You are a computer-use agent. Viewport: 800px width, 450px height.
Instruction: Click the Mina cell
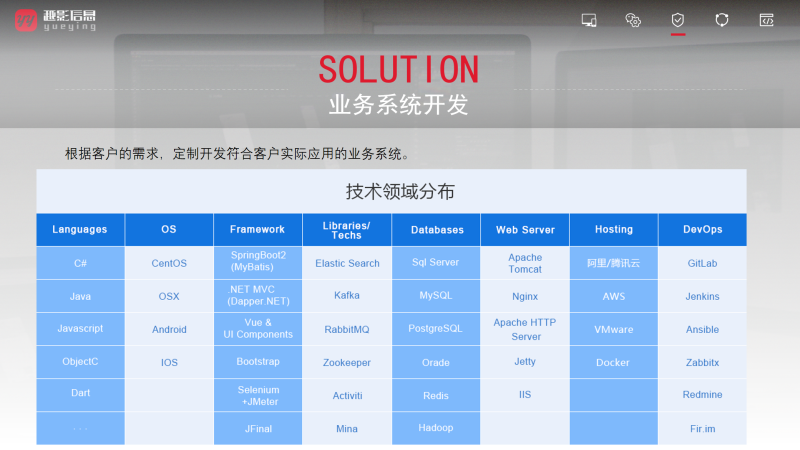[x=347, y=429]
